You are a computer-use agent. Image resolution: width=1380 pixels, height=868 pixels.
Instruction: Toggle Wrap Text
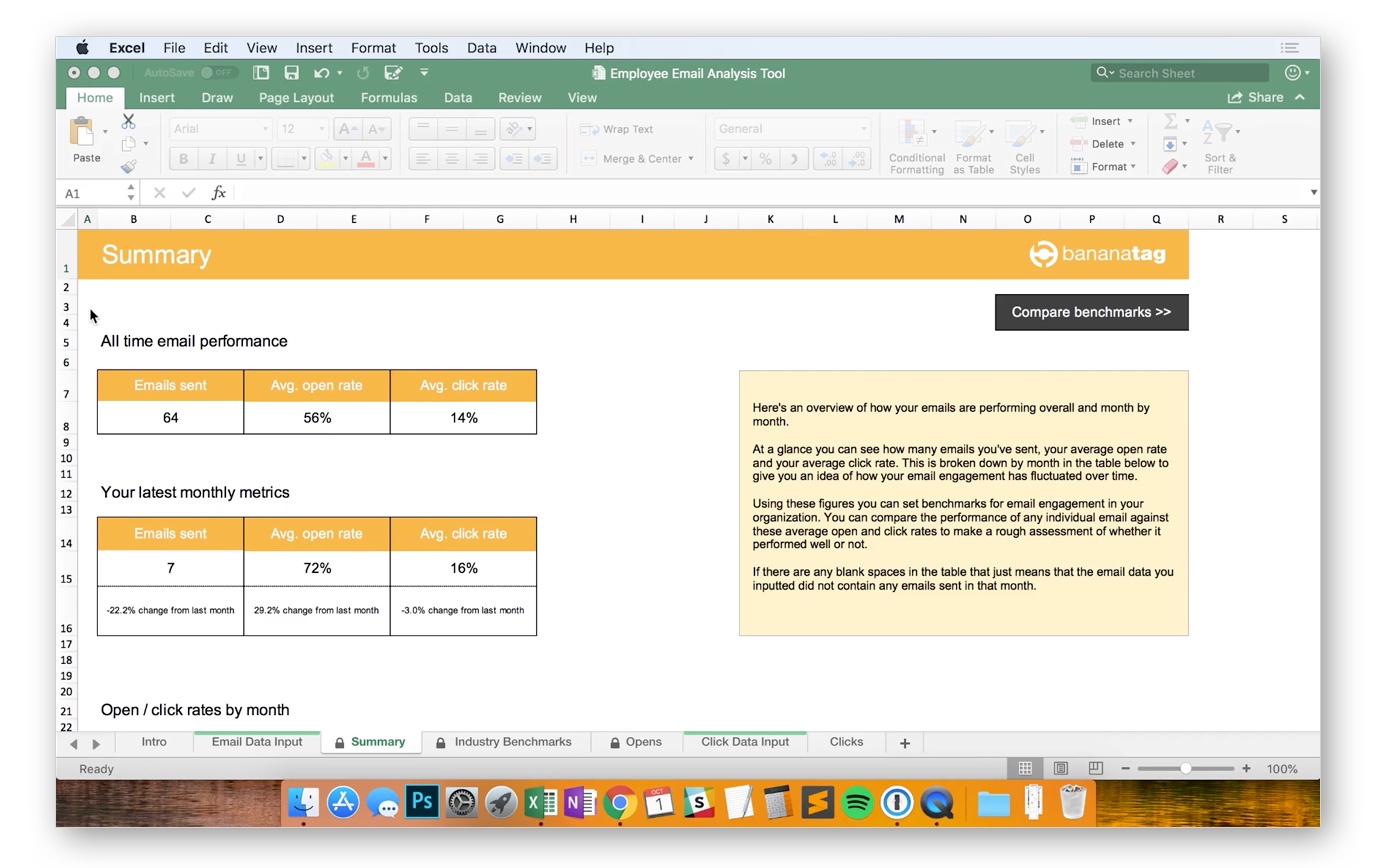pyautogui.click(x=617, y=129)
